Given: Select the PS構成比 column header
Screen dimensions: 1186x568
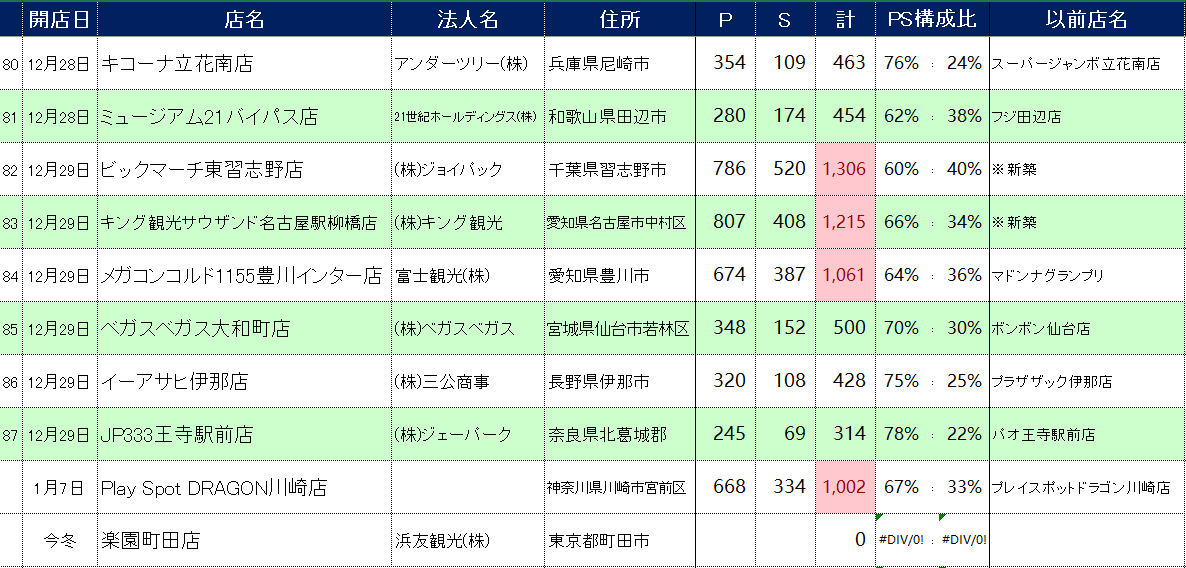Looking at the screenshot, I should coord(932,20).
